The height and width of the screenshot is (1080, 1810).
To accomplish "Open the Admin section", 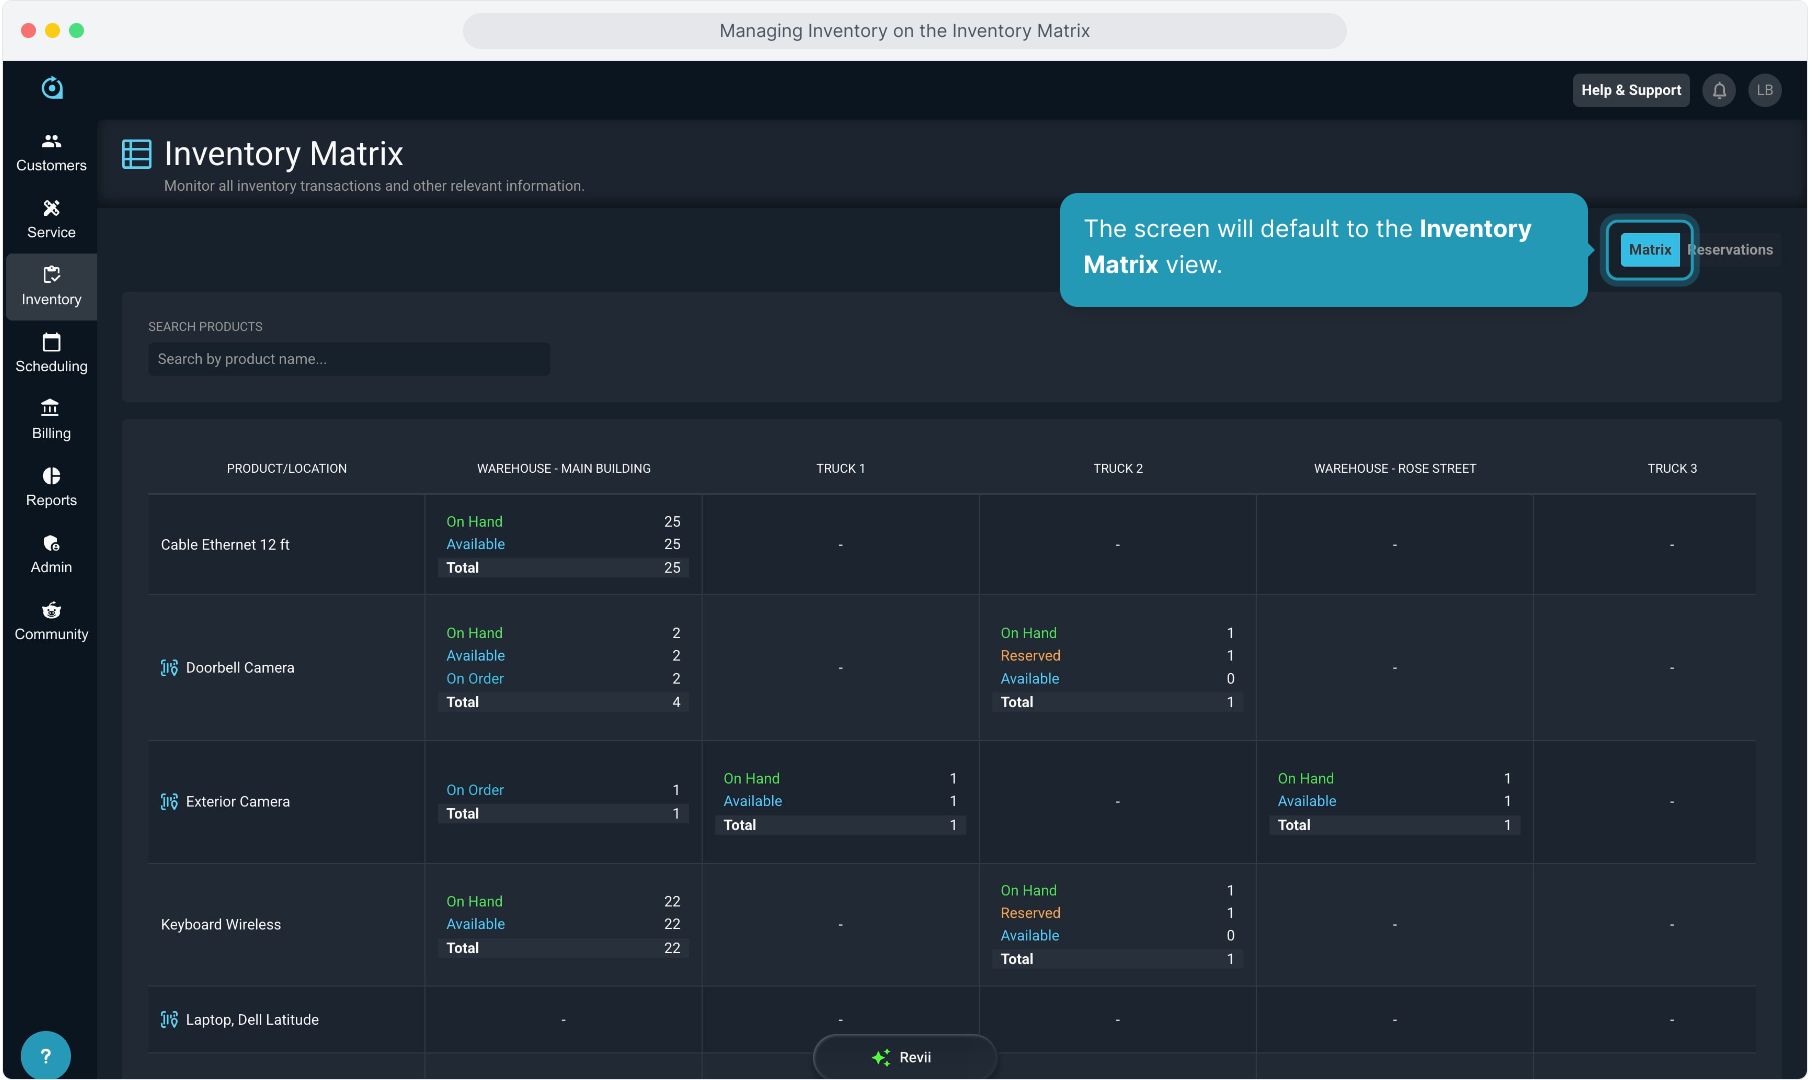I will click(x=51, y=554).
